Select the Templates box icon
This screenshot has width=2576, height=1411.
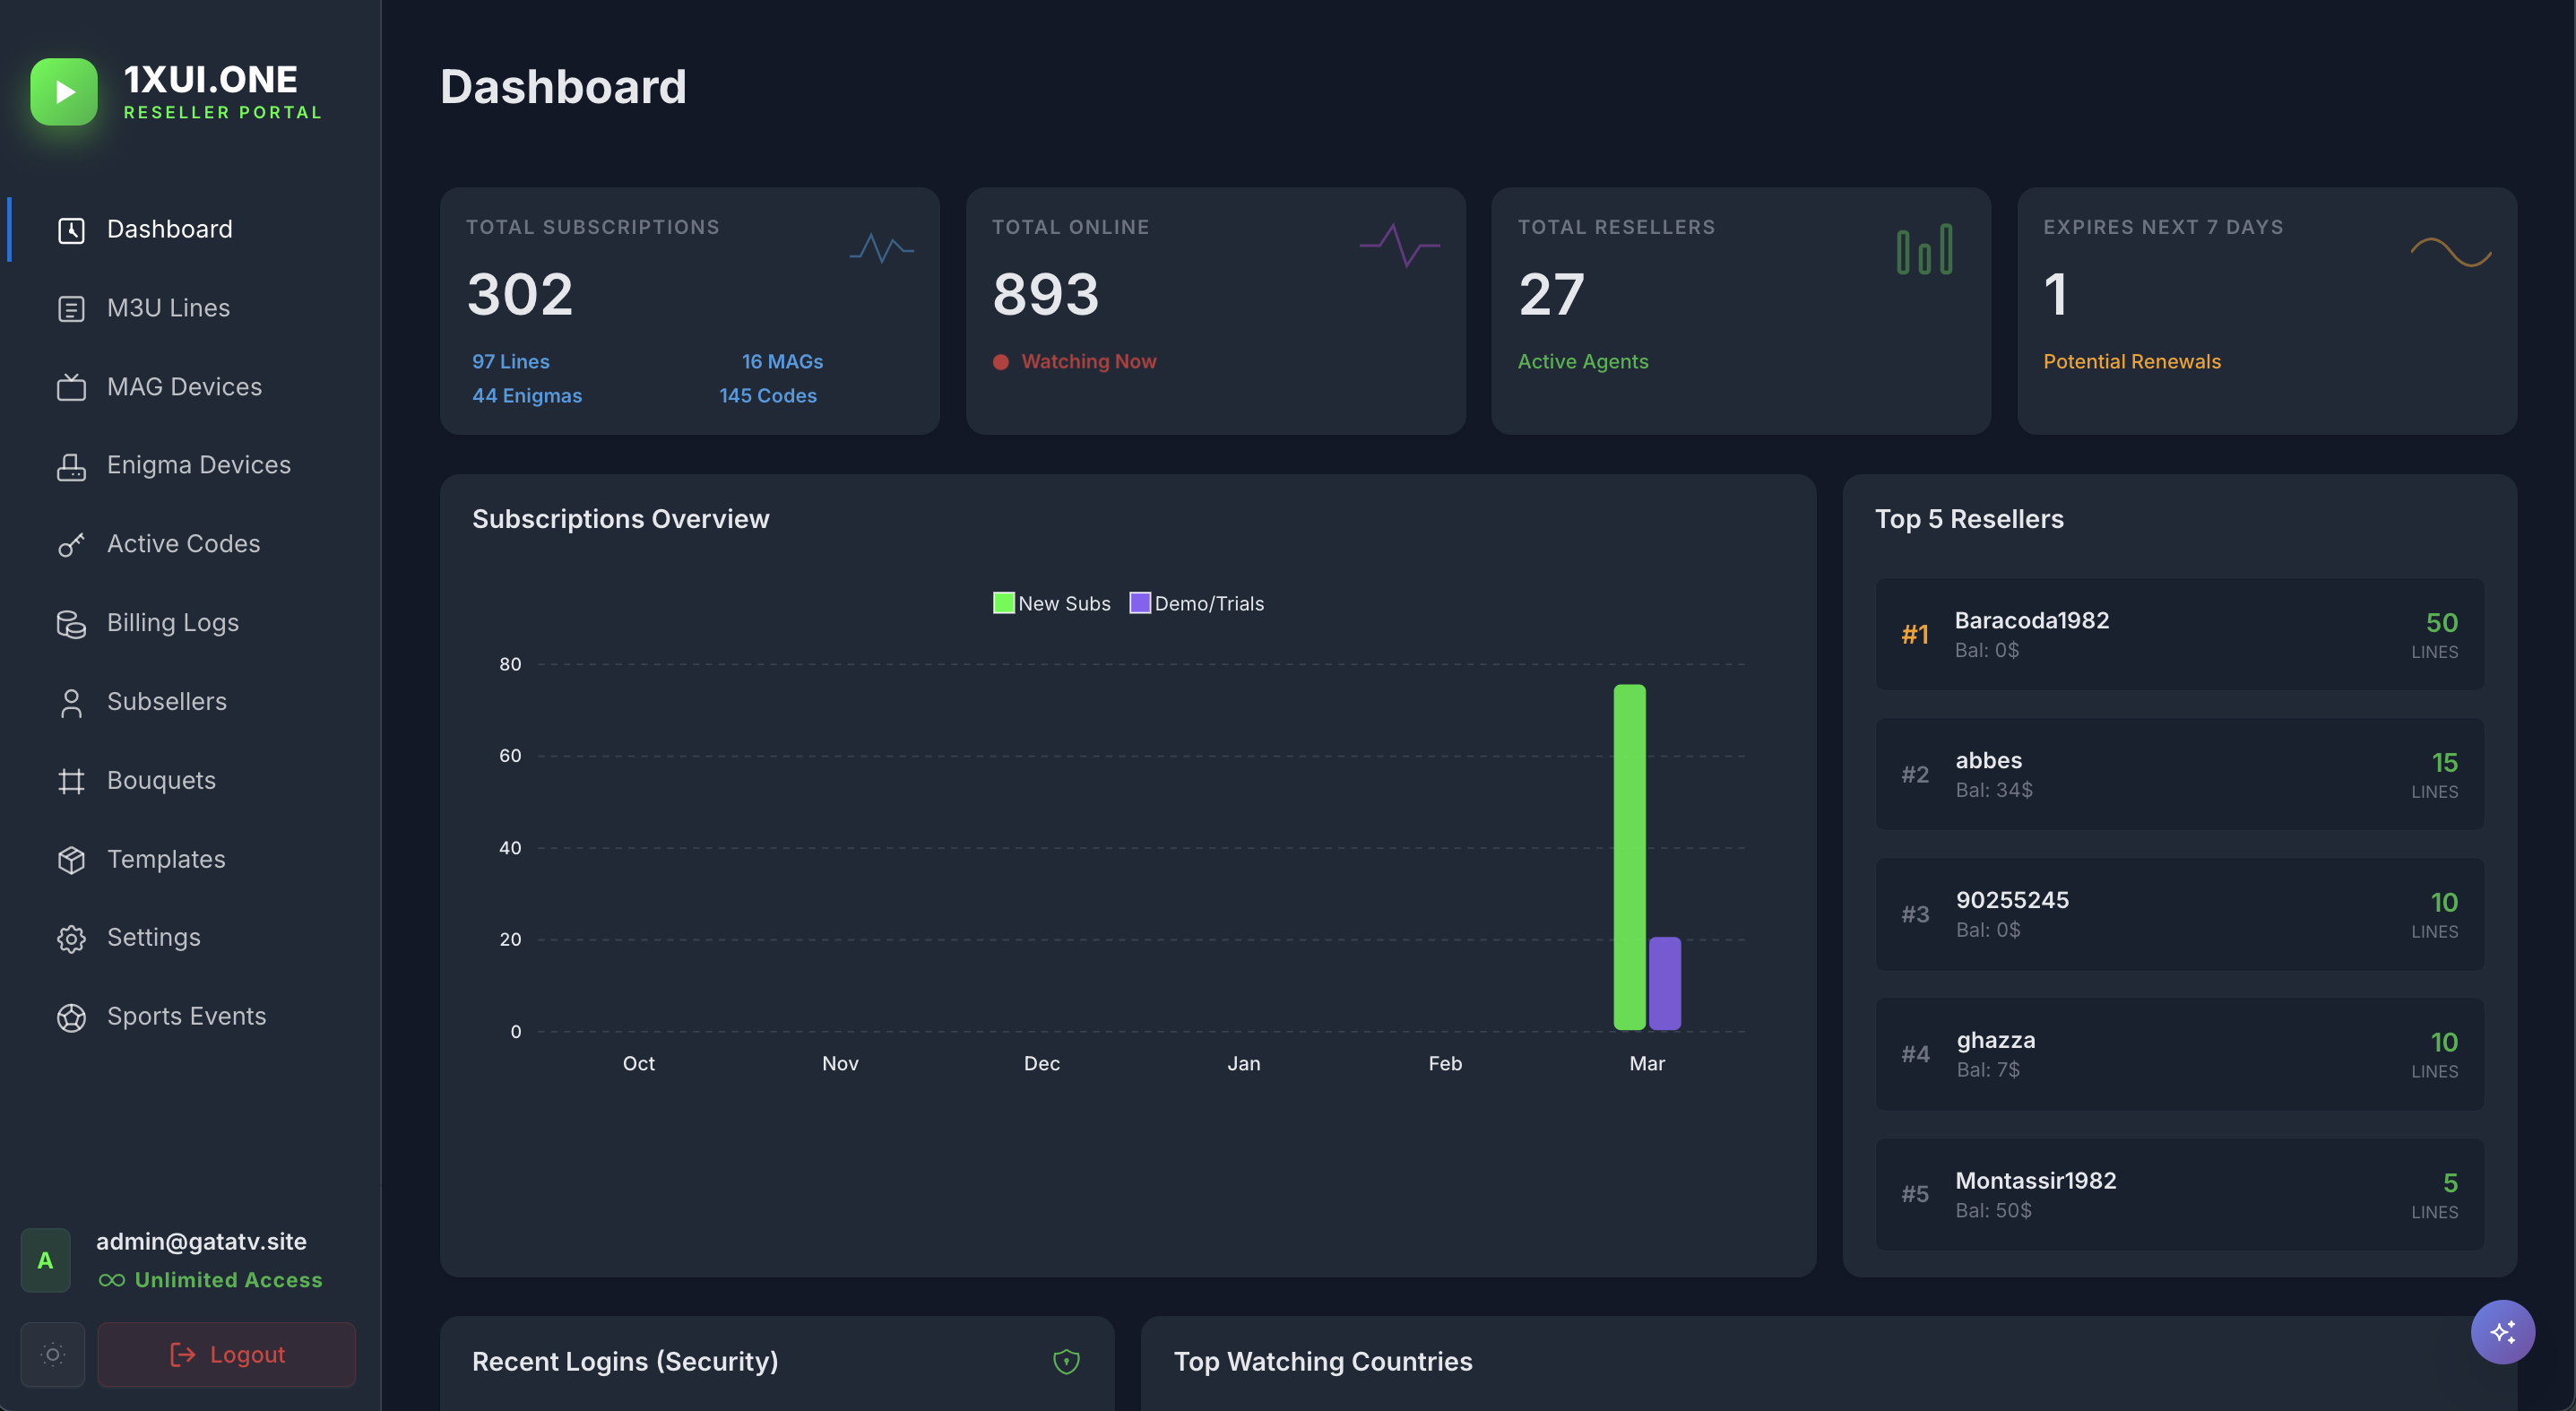click(70, 859)
